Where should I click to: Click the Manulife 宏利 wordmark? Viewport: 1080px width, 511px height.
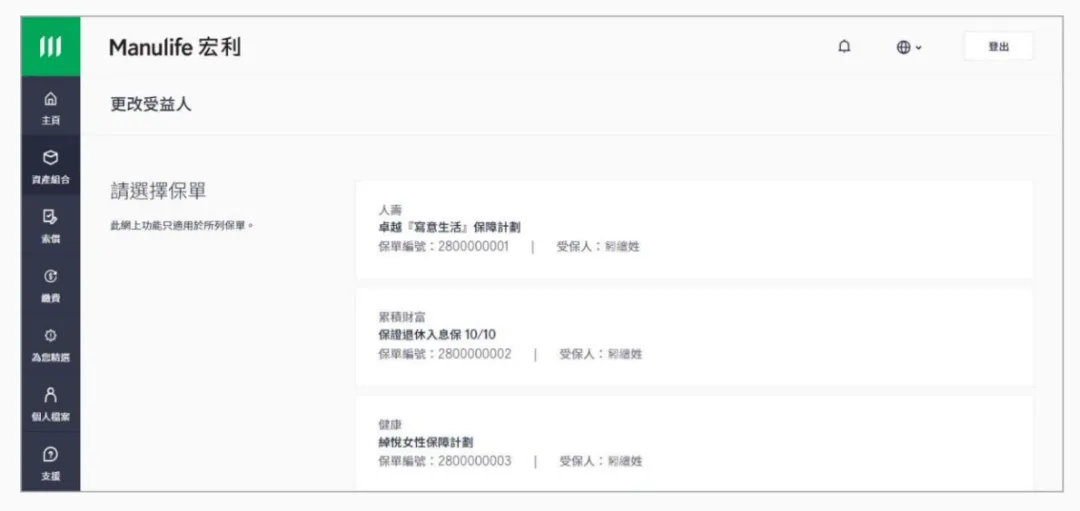point(175,47)
